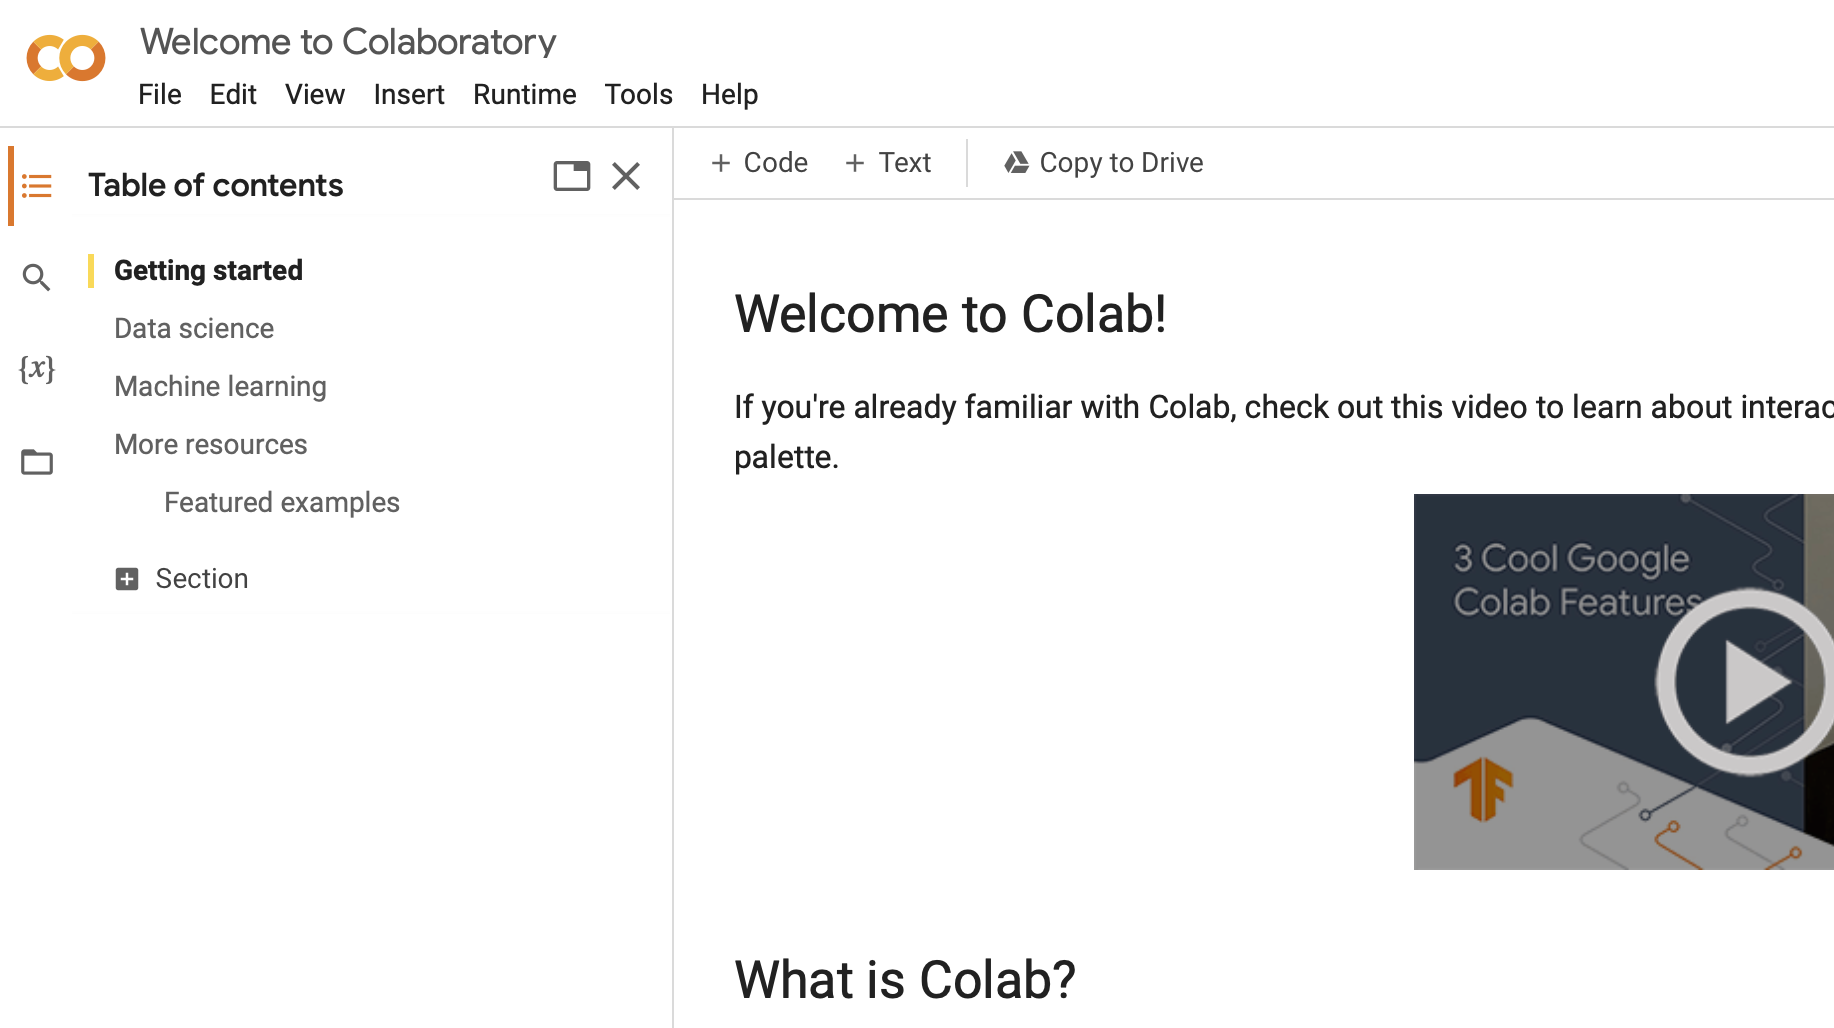
Task: Open the Runtime menu
Action: coord(524,94)
